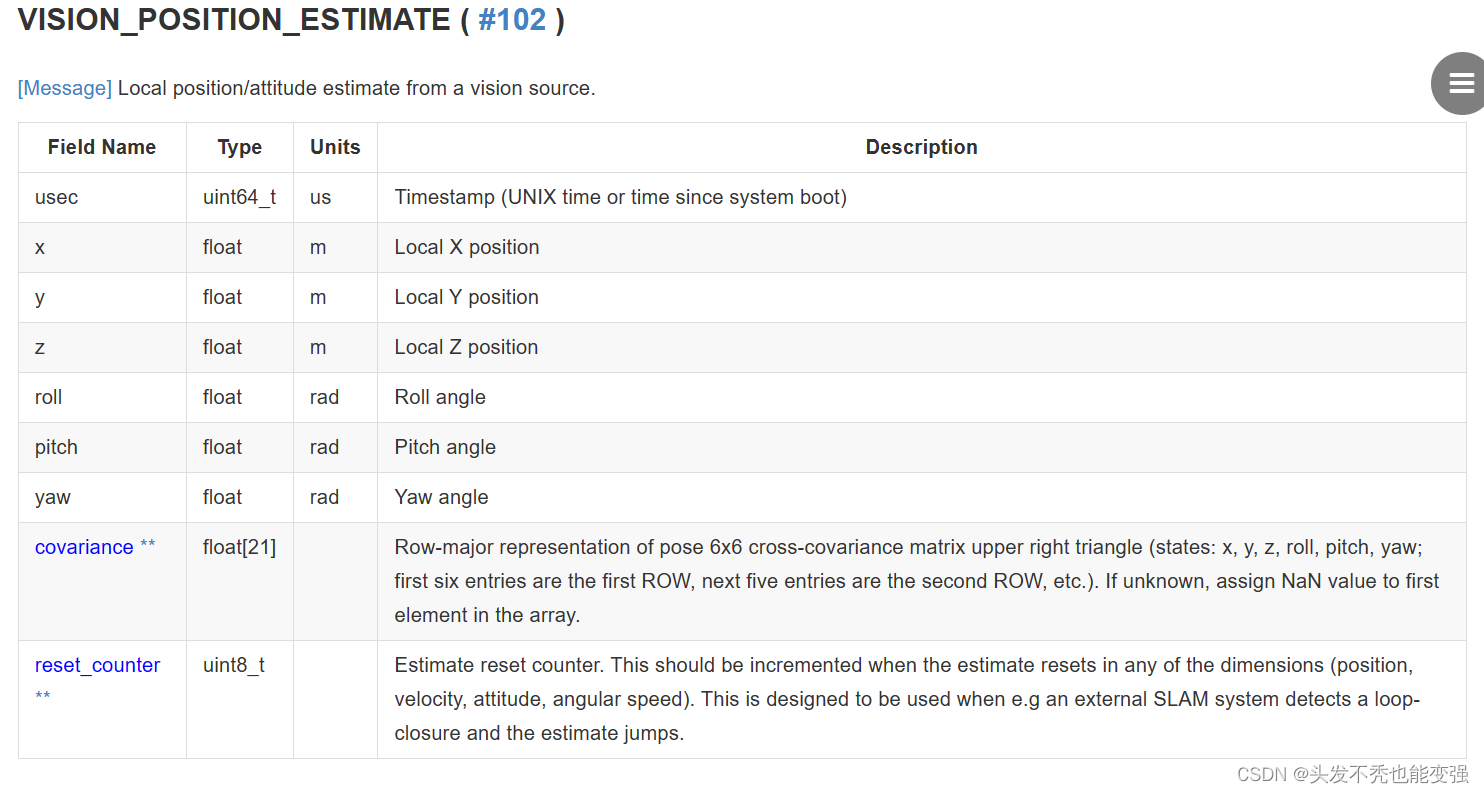Follow the #102 message ID link

[512, 20]
